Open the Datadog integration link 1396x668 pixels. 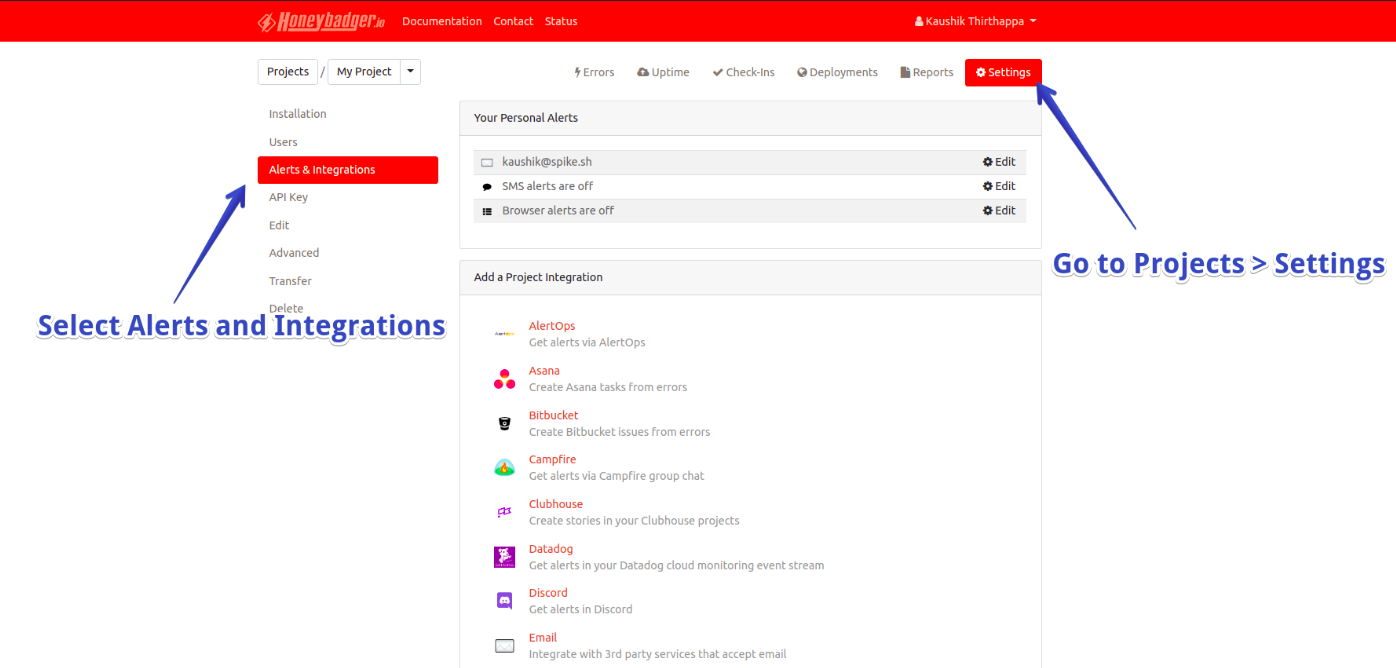click(x=551, y=549)
